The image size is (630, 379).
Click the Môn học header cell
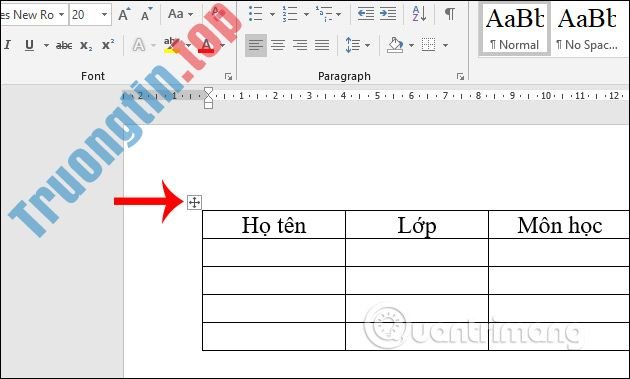tap(559, 225)
